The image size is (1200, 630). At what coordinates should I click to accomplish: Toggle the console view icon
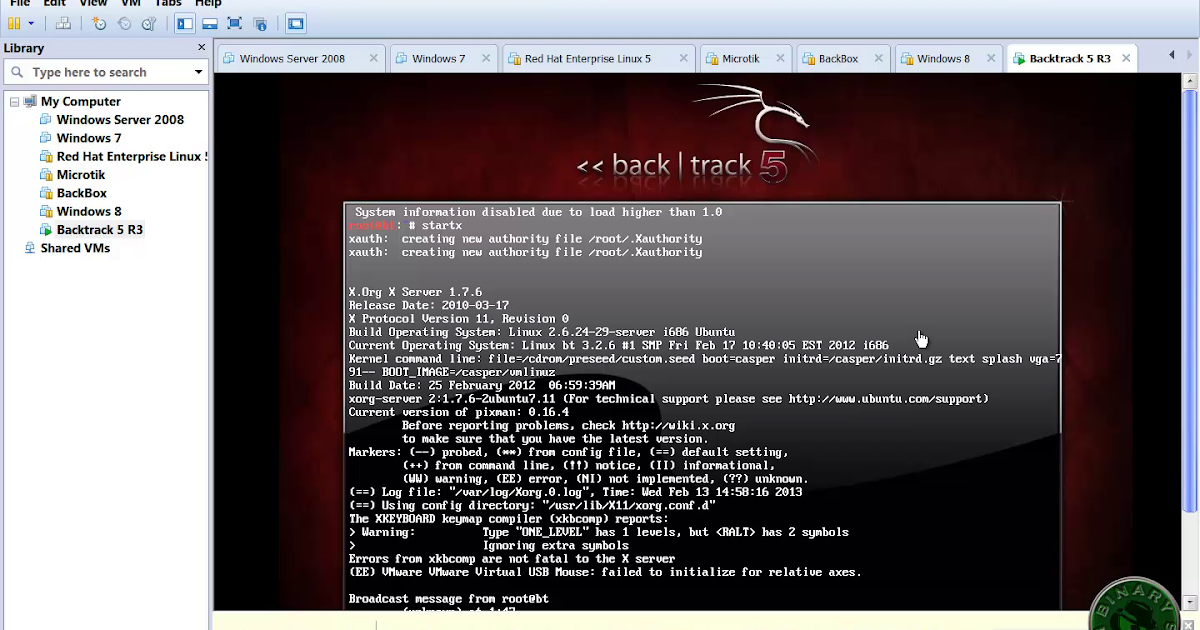tap(295, 23)
